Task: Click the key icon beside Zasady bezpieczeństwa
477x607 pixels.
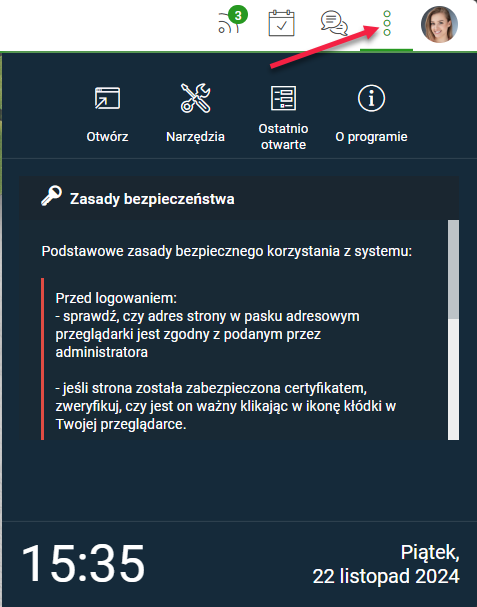Action: pyautogui.click(x=51, y=195)
